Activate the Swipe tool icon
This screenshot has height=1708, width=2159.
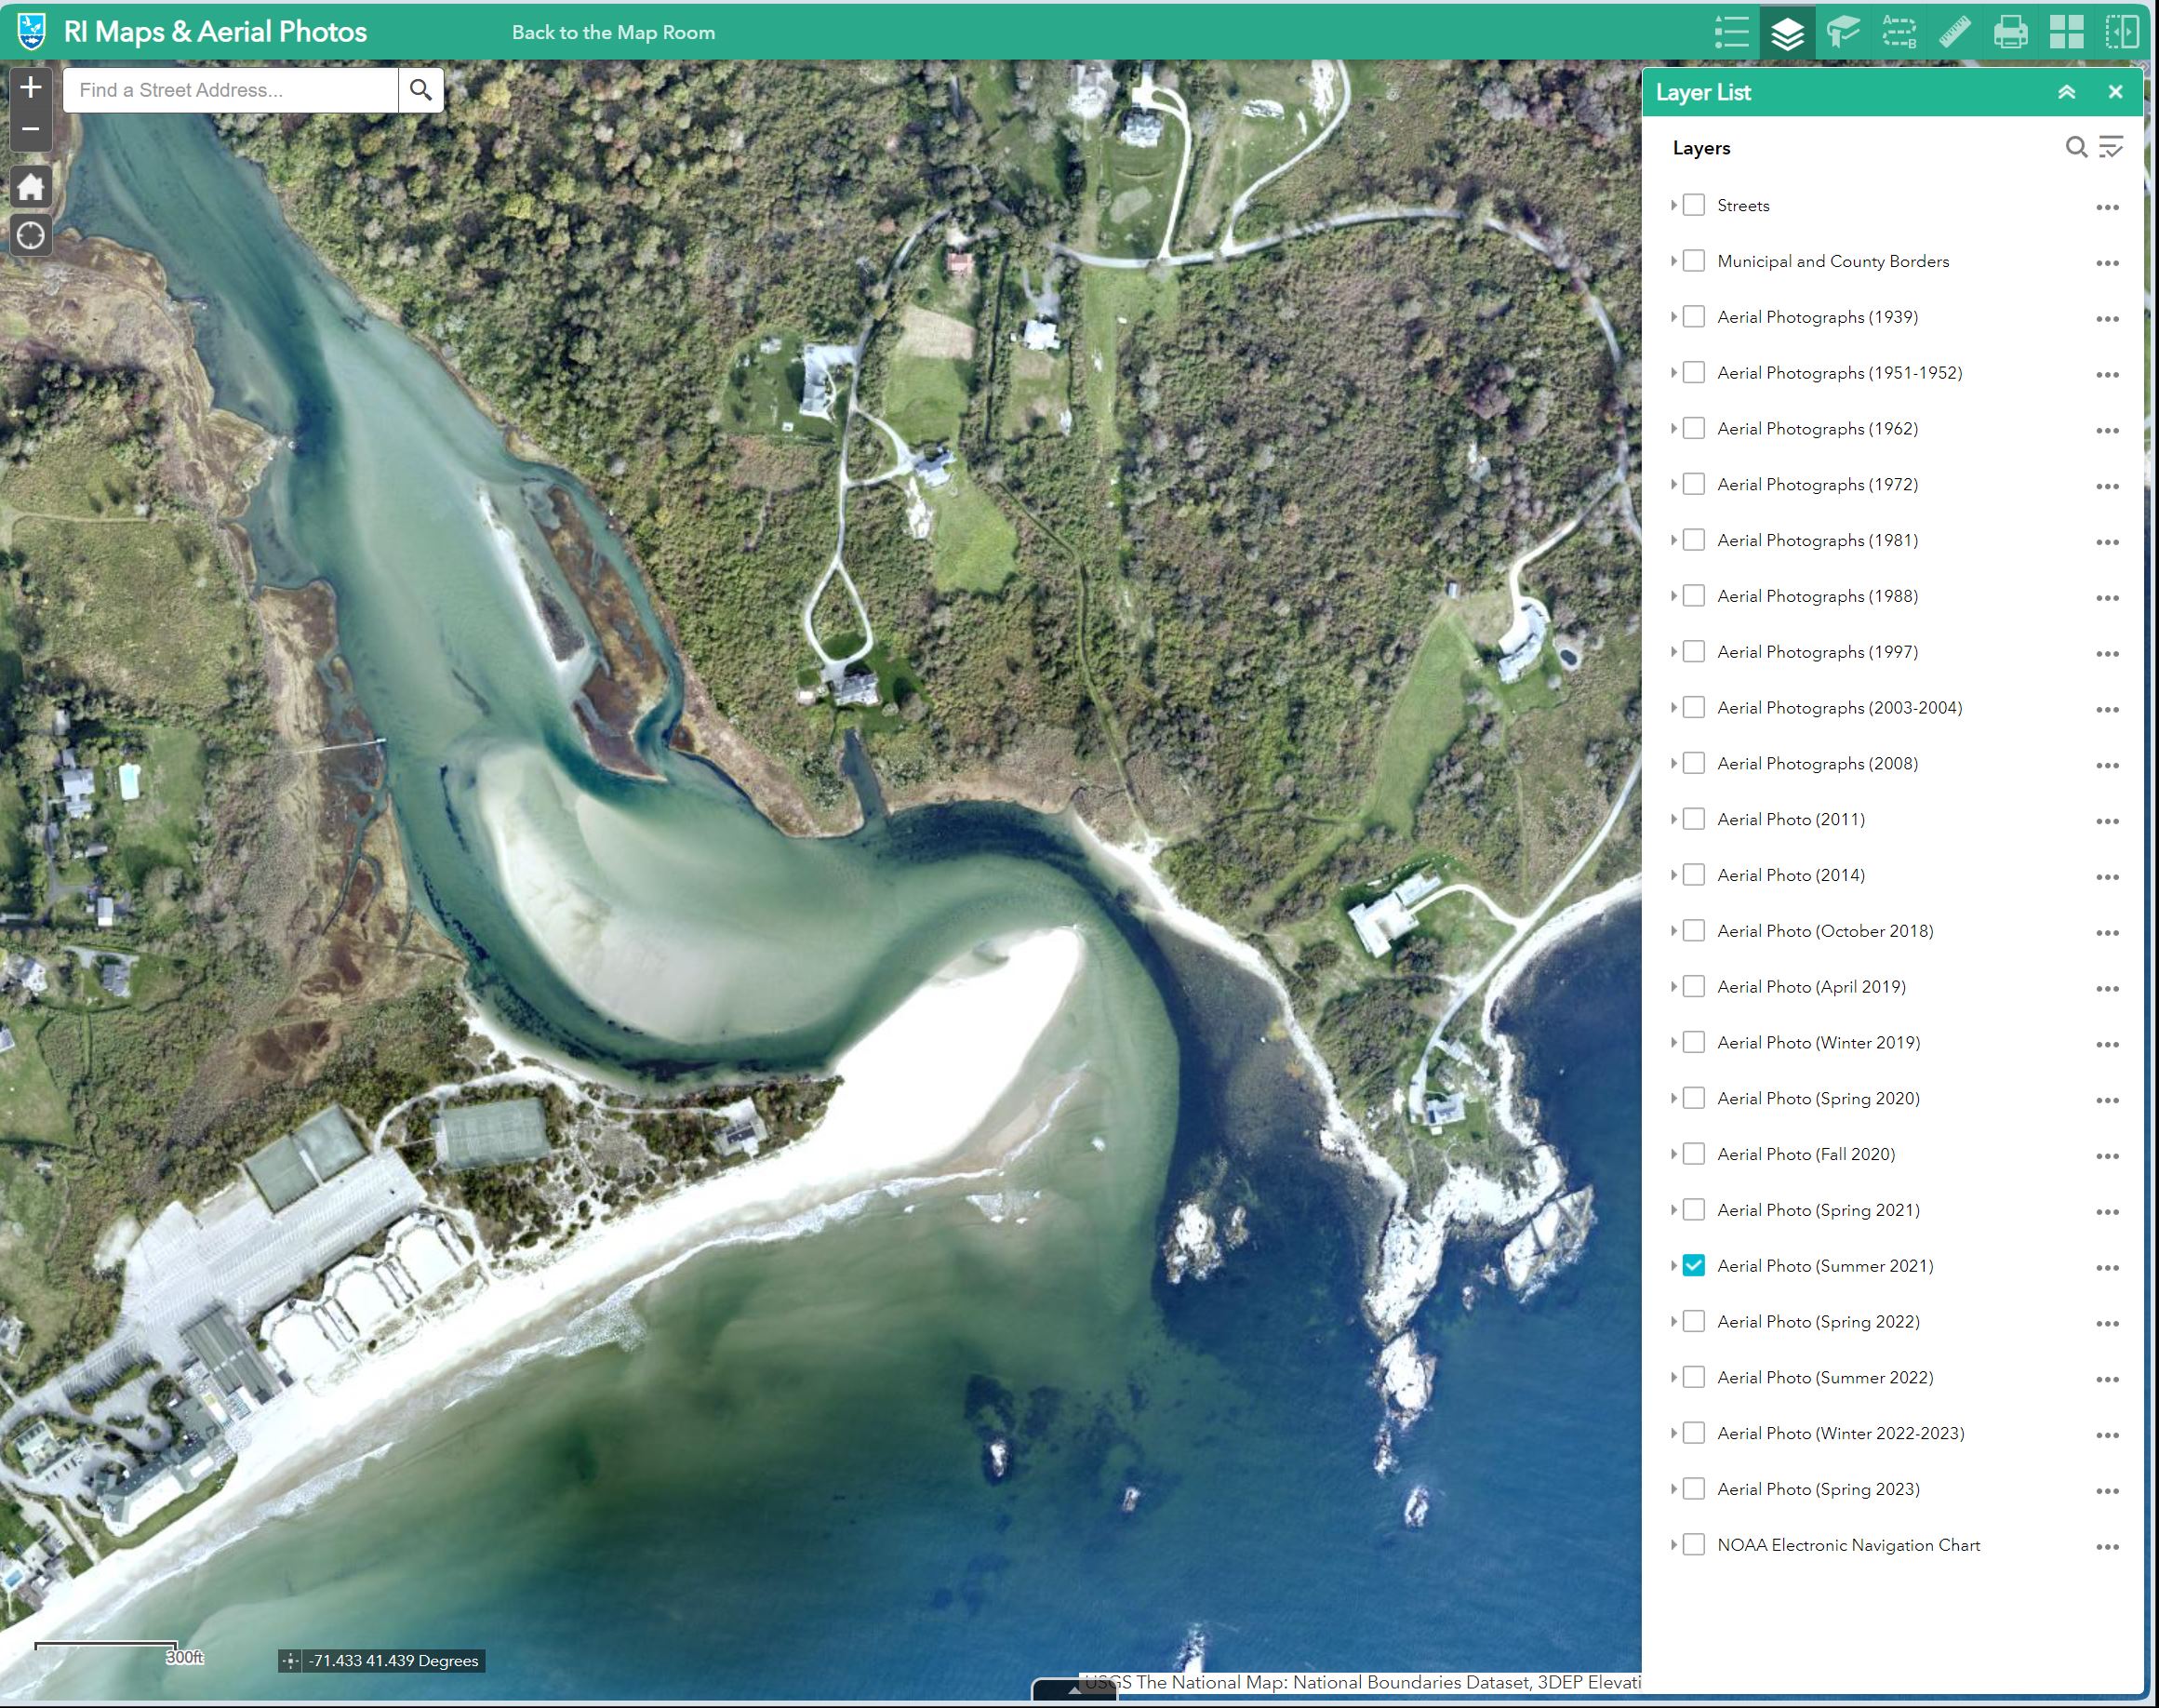[x=2121, y=32]
